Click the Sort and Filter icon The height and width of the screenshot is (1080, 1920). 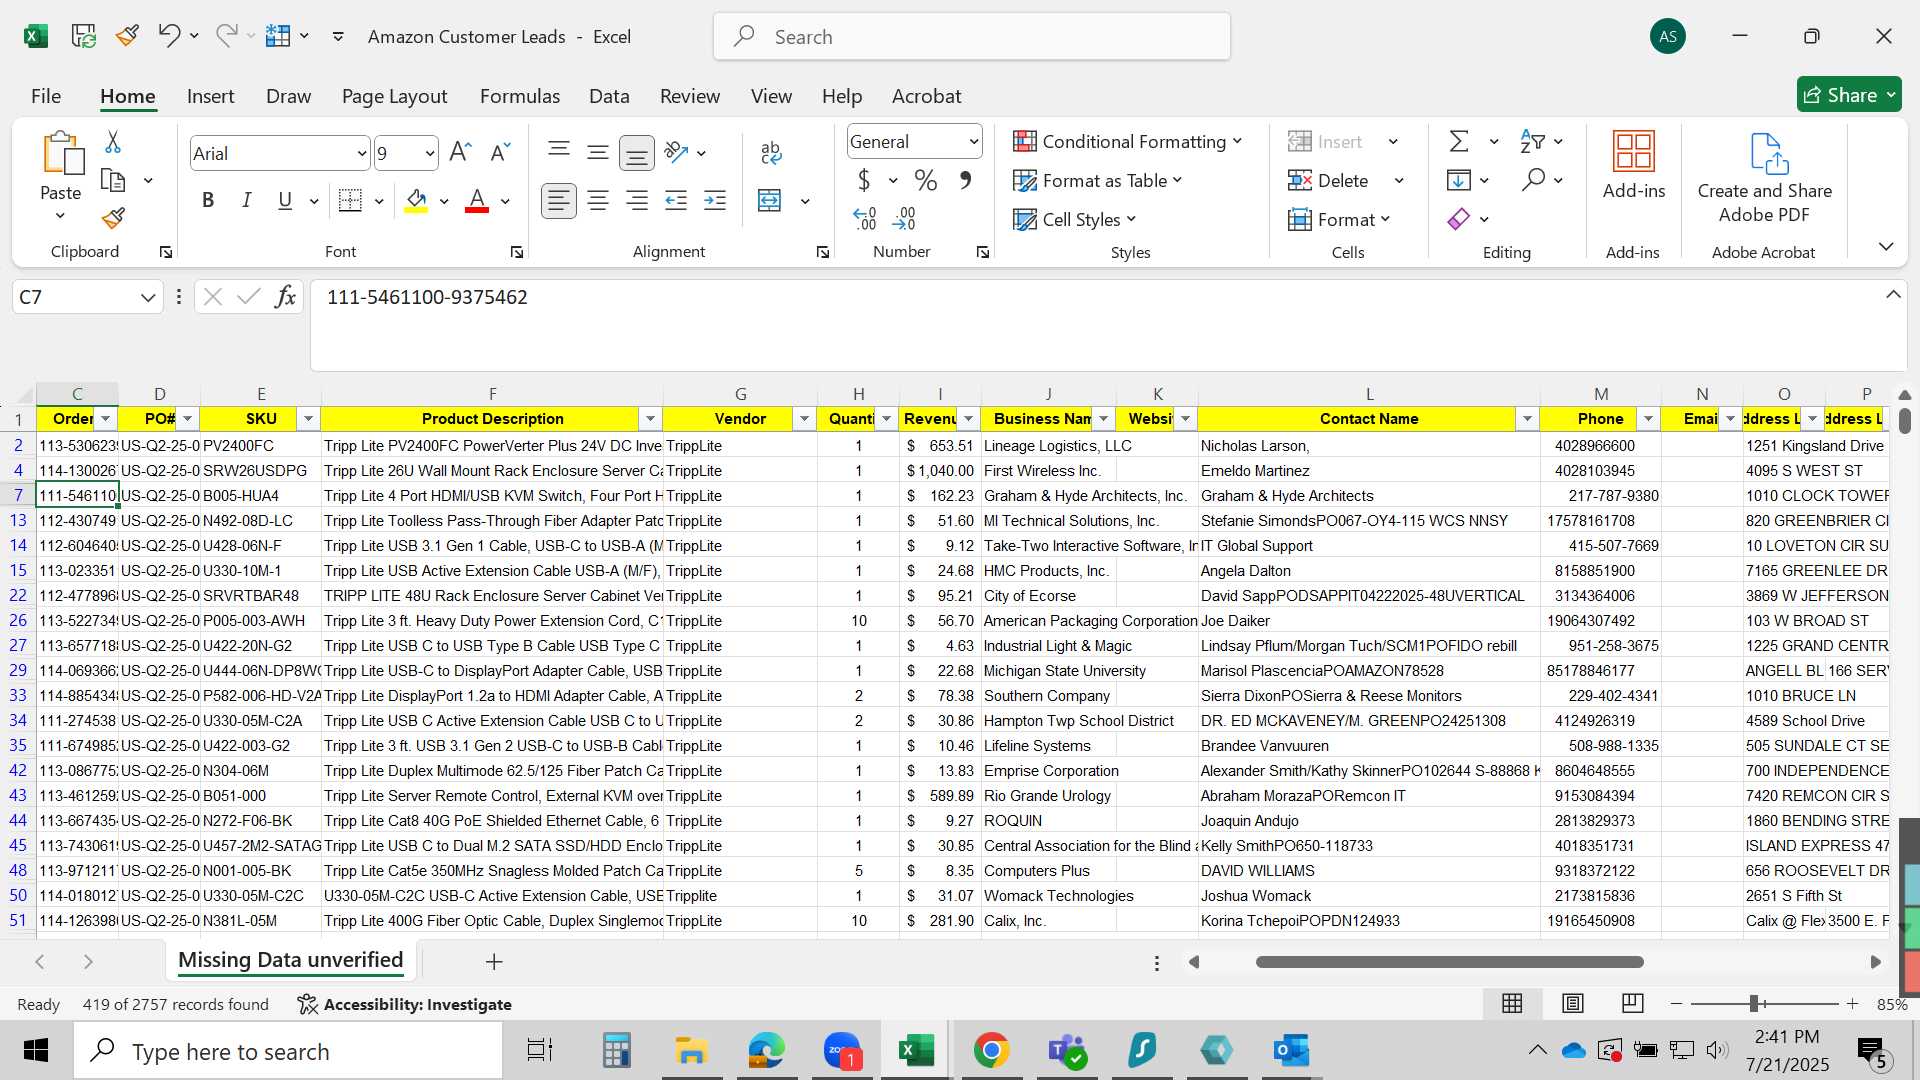click(1532, 141)
